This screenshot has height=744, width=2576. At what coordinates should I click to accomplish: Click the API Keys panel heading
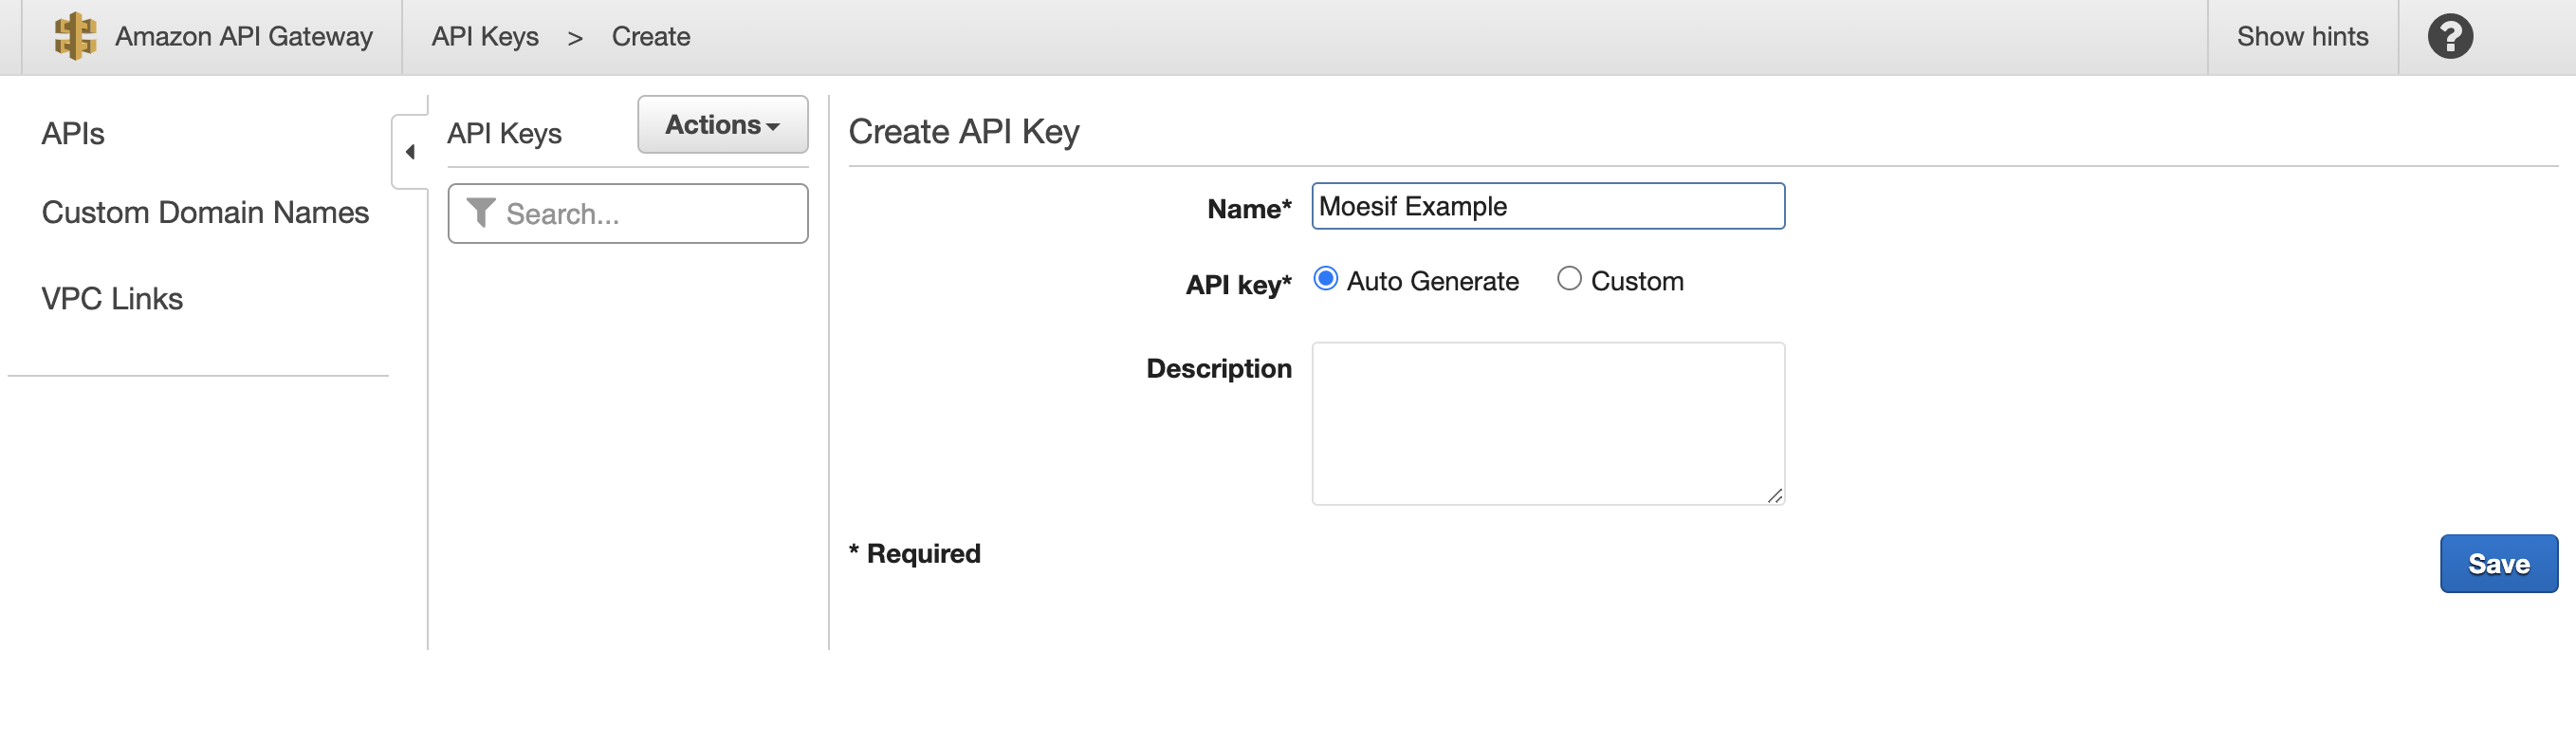pos(504,133)
